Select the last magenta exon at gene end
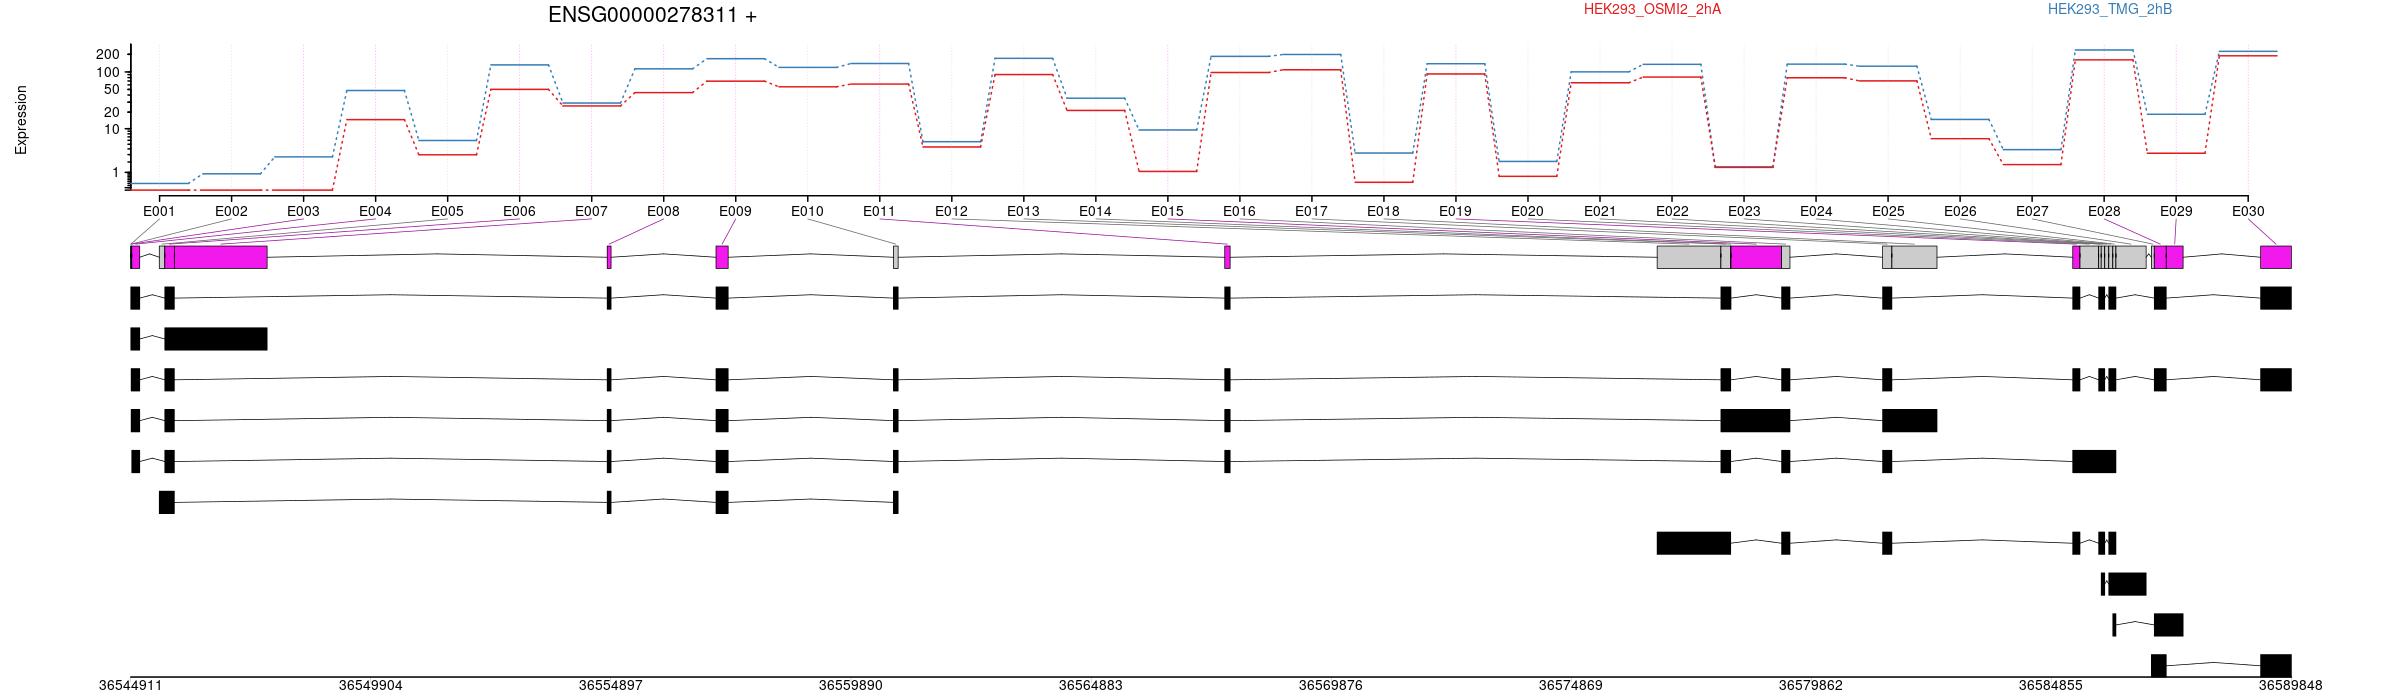Screen dimensions: 2400x700 2276,257
